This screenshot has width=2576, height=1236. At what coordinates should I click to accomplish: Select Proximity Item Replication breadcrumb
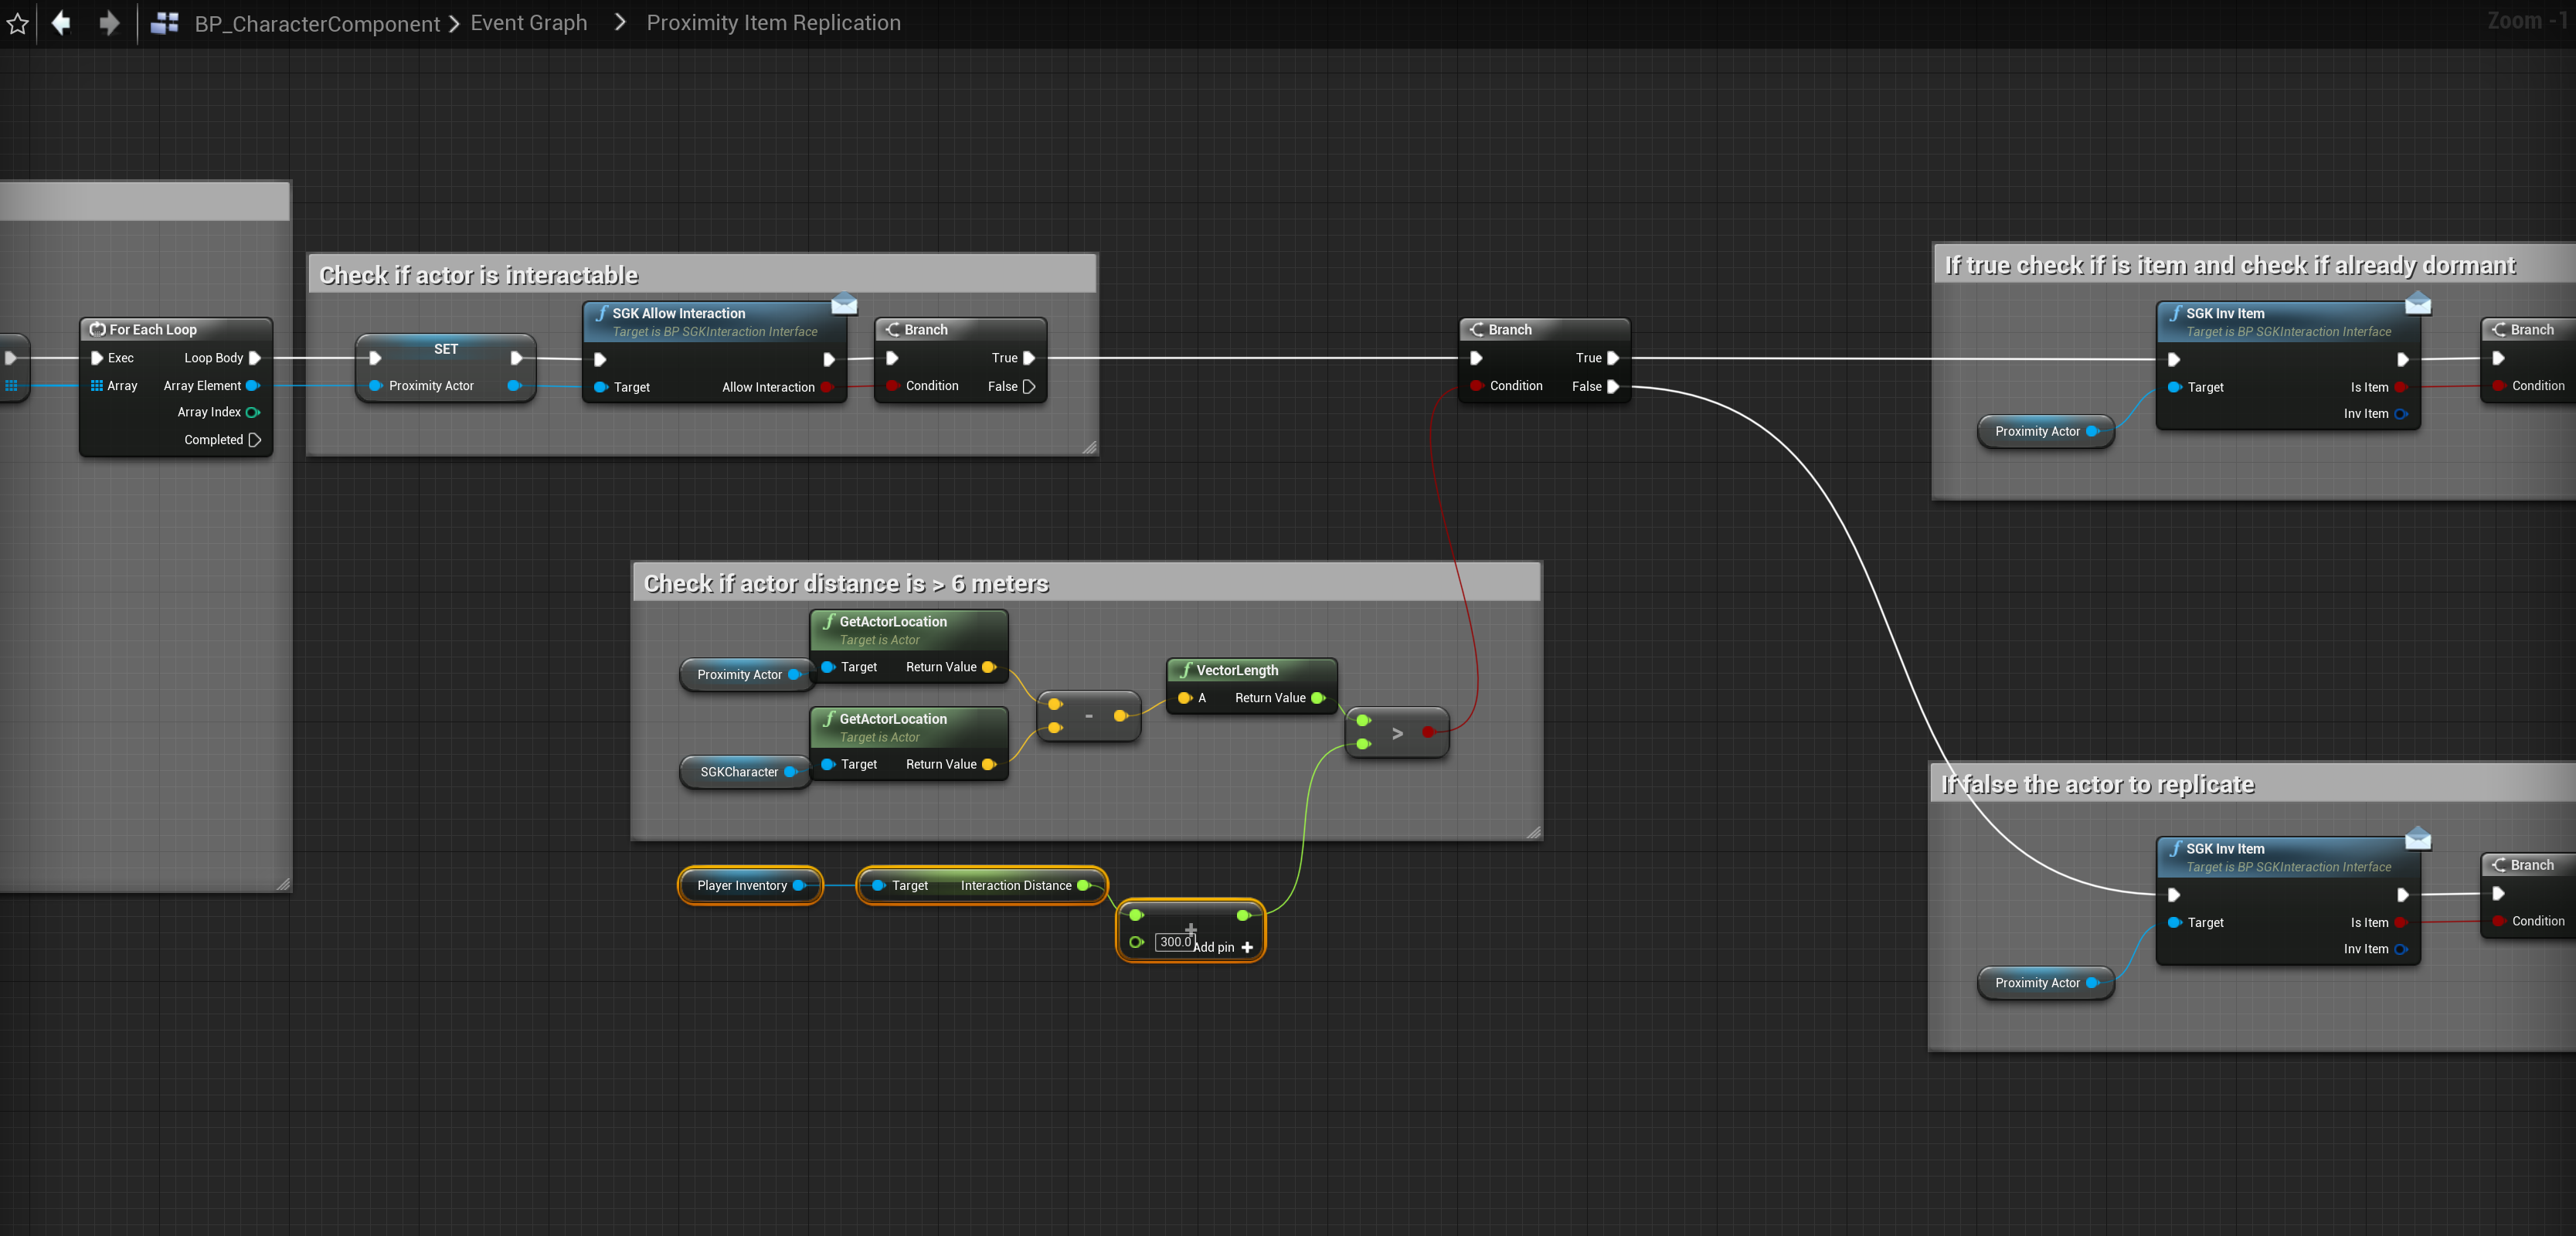(773, 23)
